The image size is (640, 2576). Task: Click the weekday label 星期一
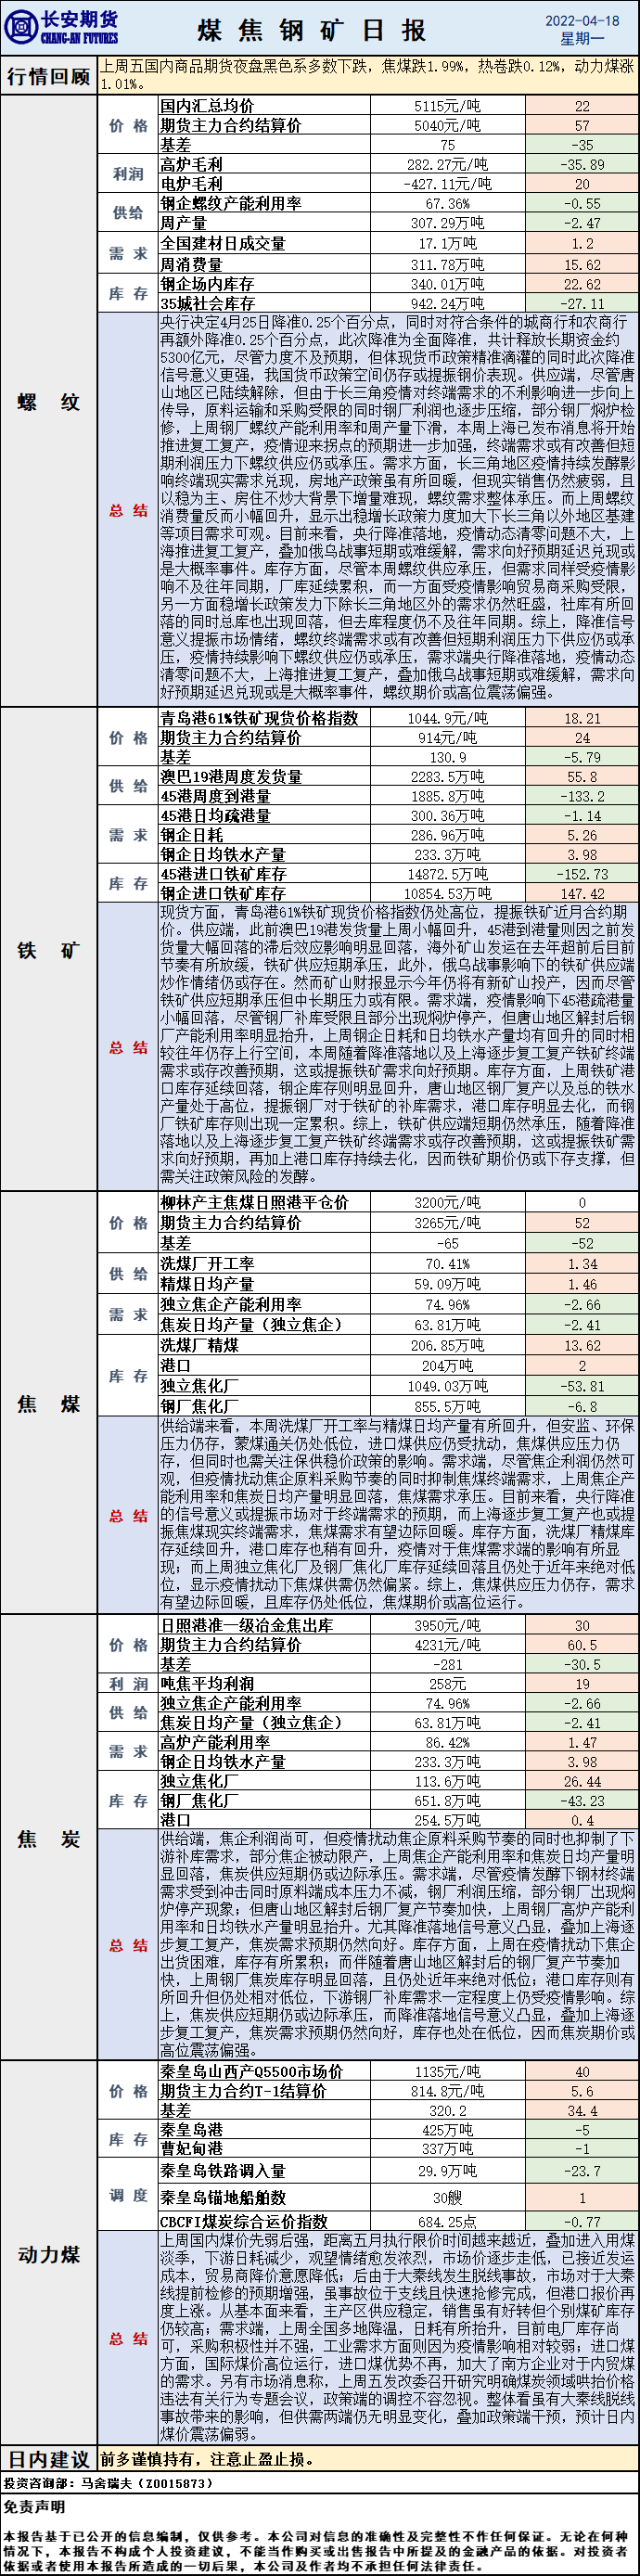(582, 39)
